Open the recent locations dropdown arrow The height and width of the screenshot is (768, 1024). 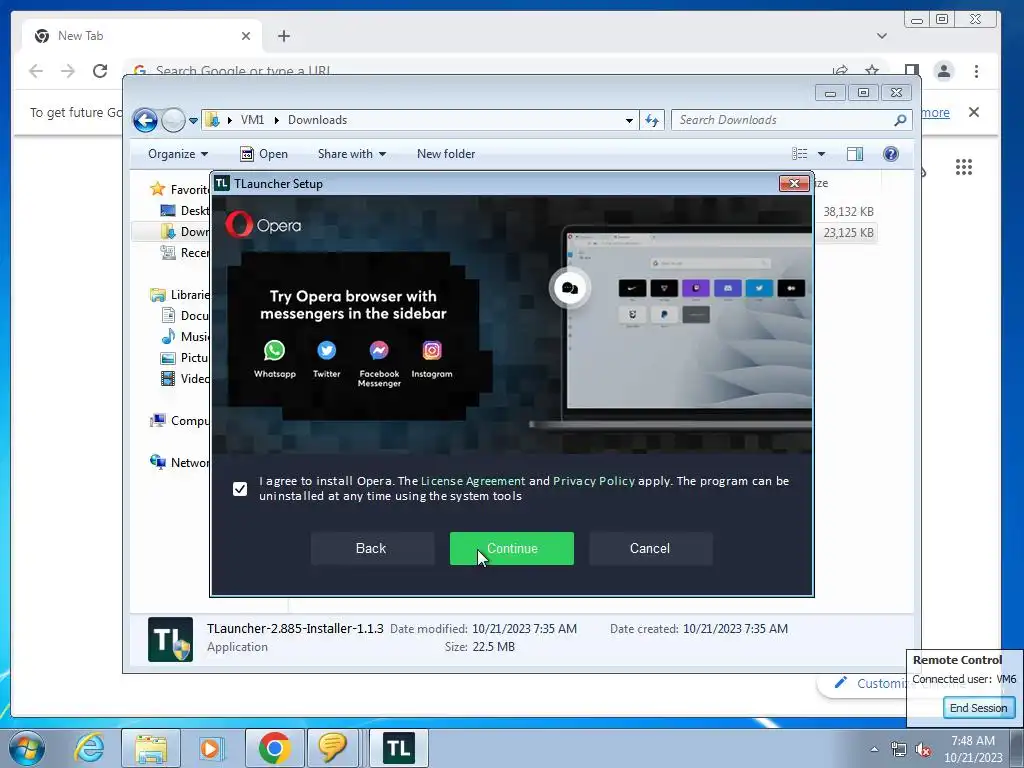click(x=193, y=121)
